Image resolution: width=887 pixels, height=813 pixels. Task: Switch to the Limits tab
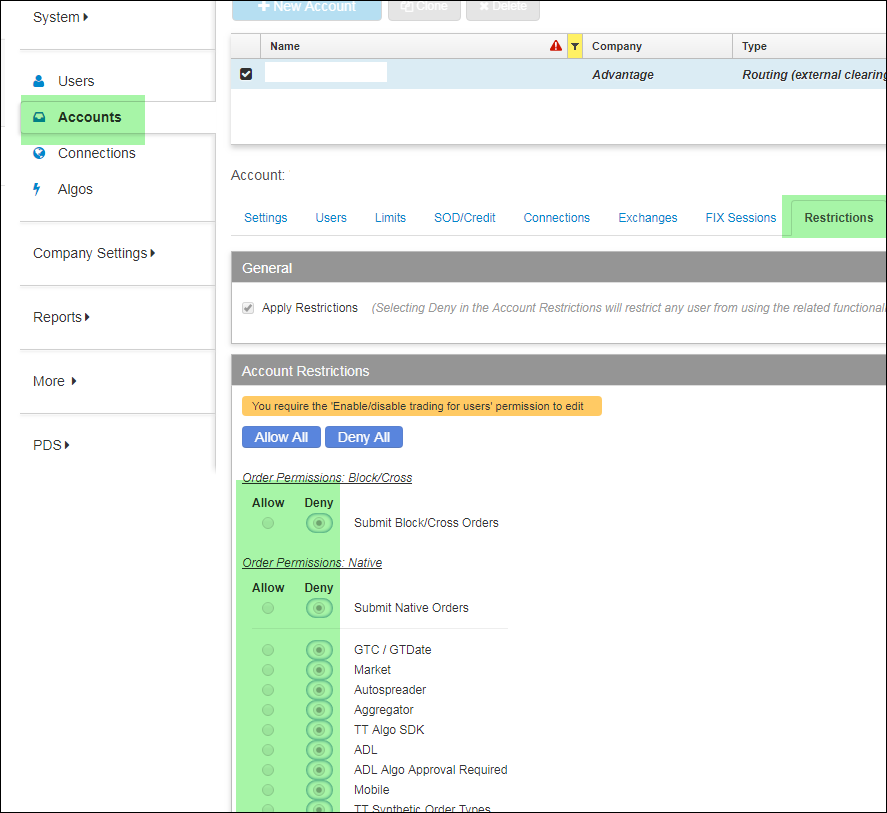pos(390,218)
